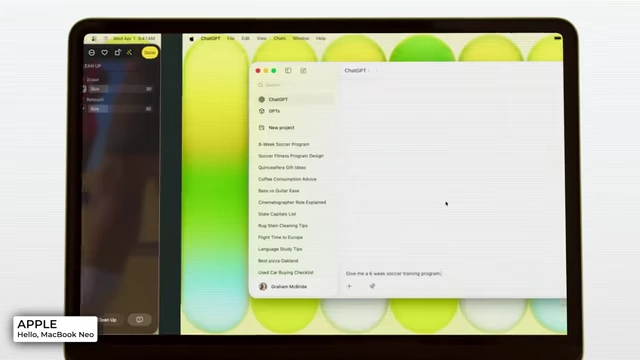
Task: Open the Help menu
Action: (321, 38)
